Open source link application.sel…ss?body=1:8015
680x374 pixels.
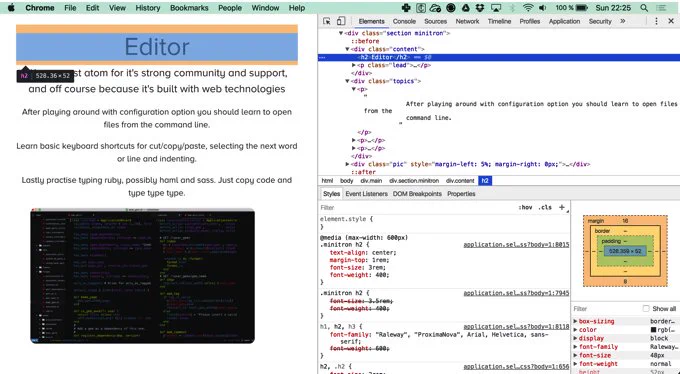click(x=516, y=245)
